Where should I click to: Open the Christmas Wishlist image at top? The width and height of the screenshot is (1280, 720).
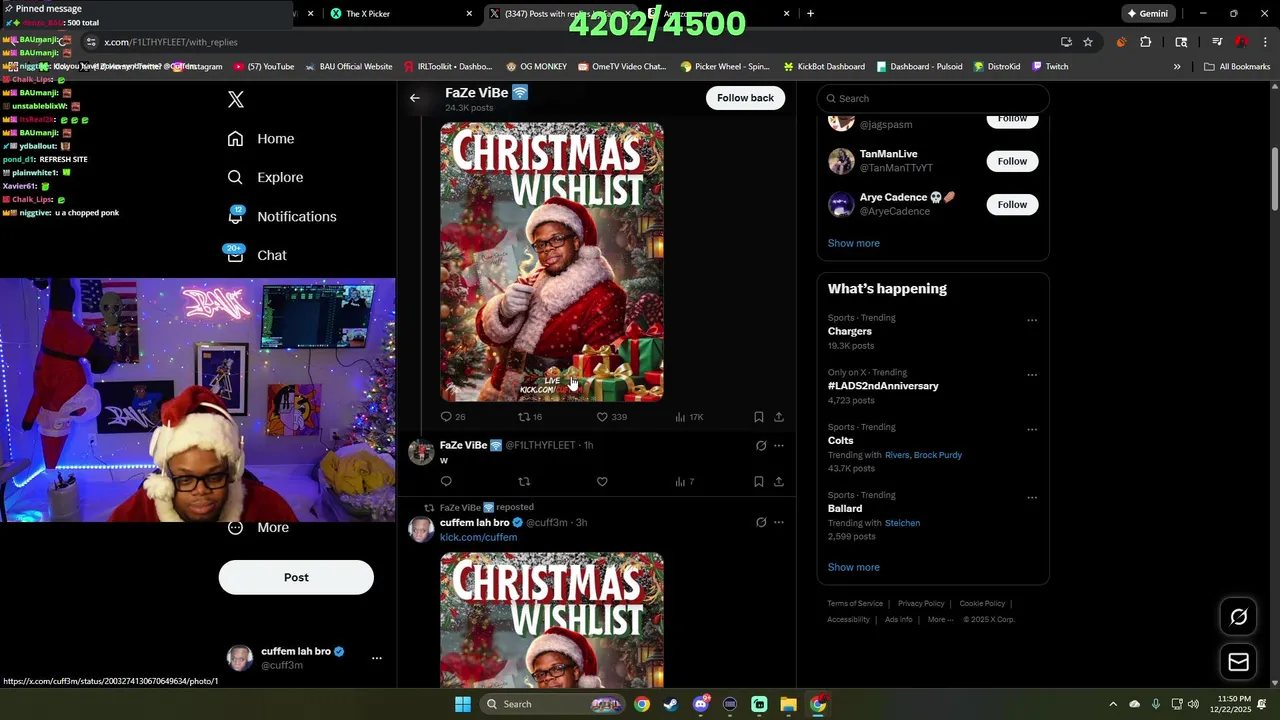point(552,262)
